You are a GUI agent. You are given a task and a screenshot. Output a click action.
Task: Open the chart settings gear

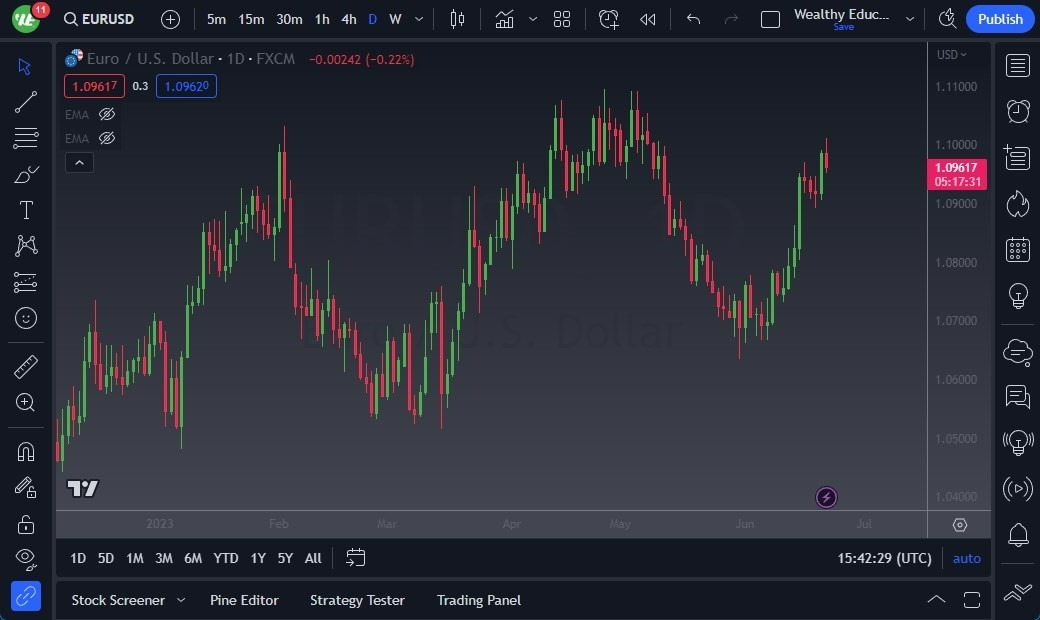(960, 524)
